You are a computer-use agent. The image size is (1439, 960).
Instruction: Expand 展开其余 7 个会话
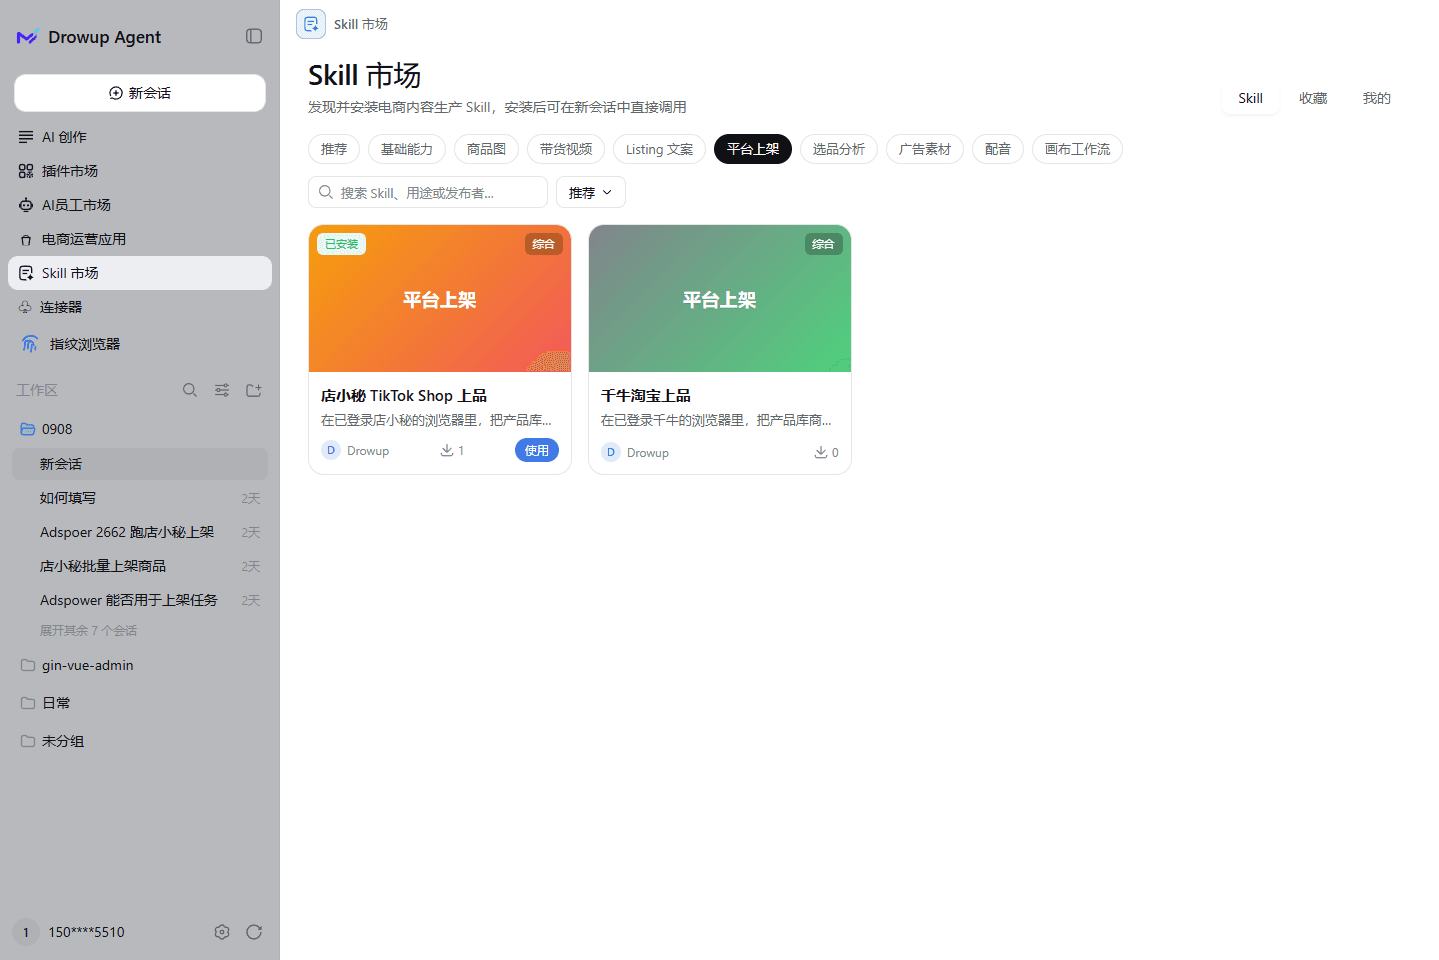point(88,631)
